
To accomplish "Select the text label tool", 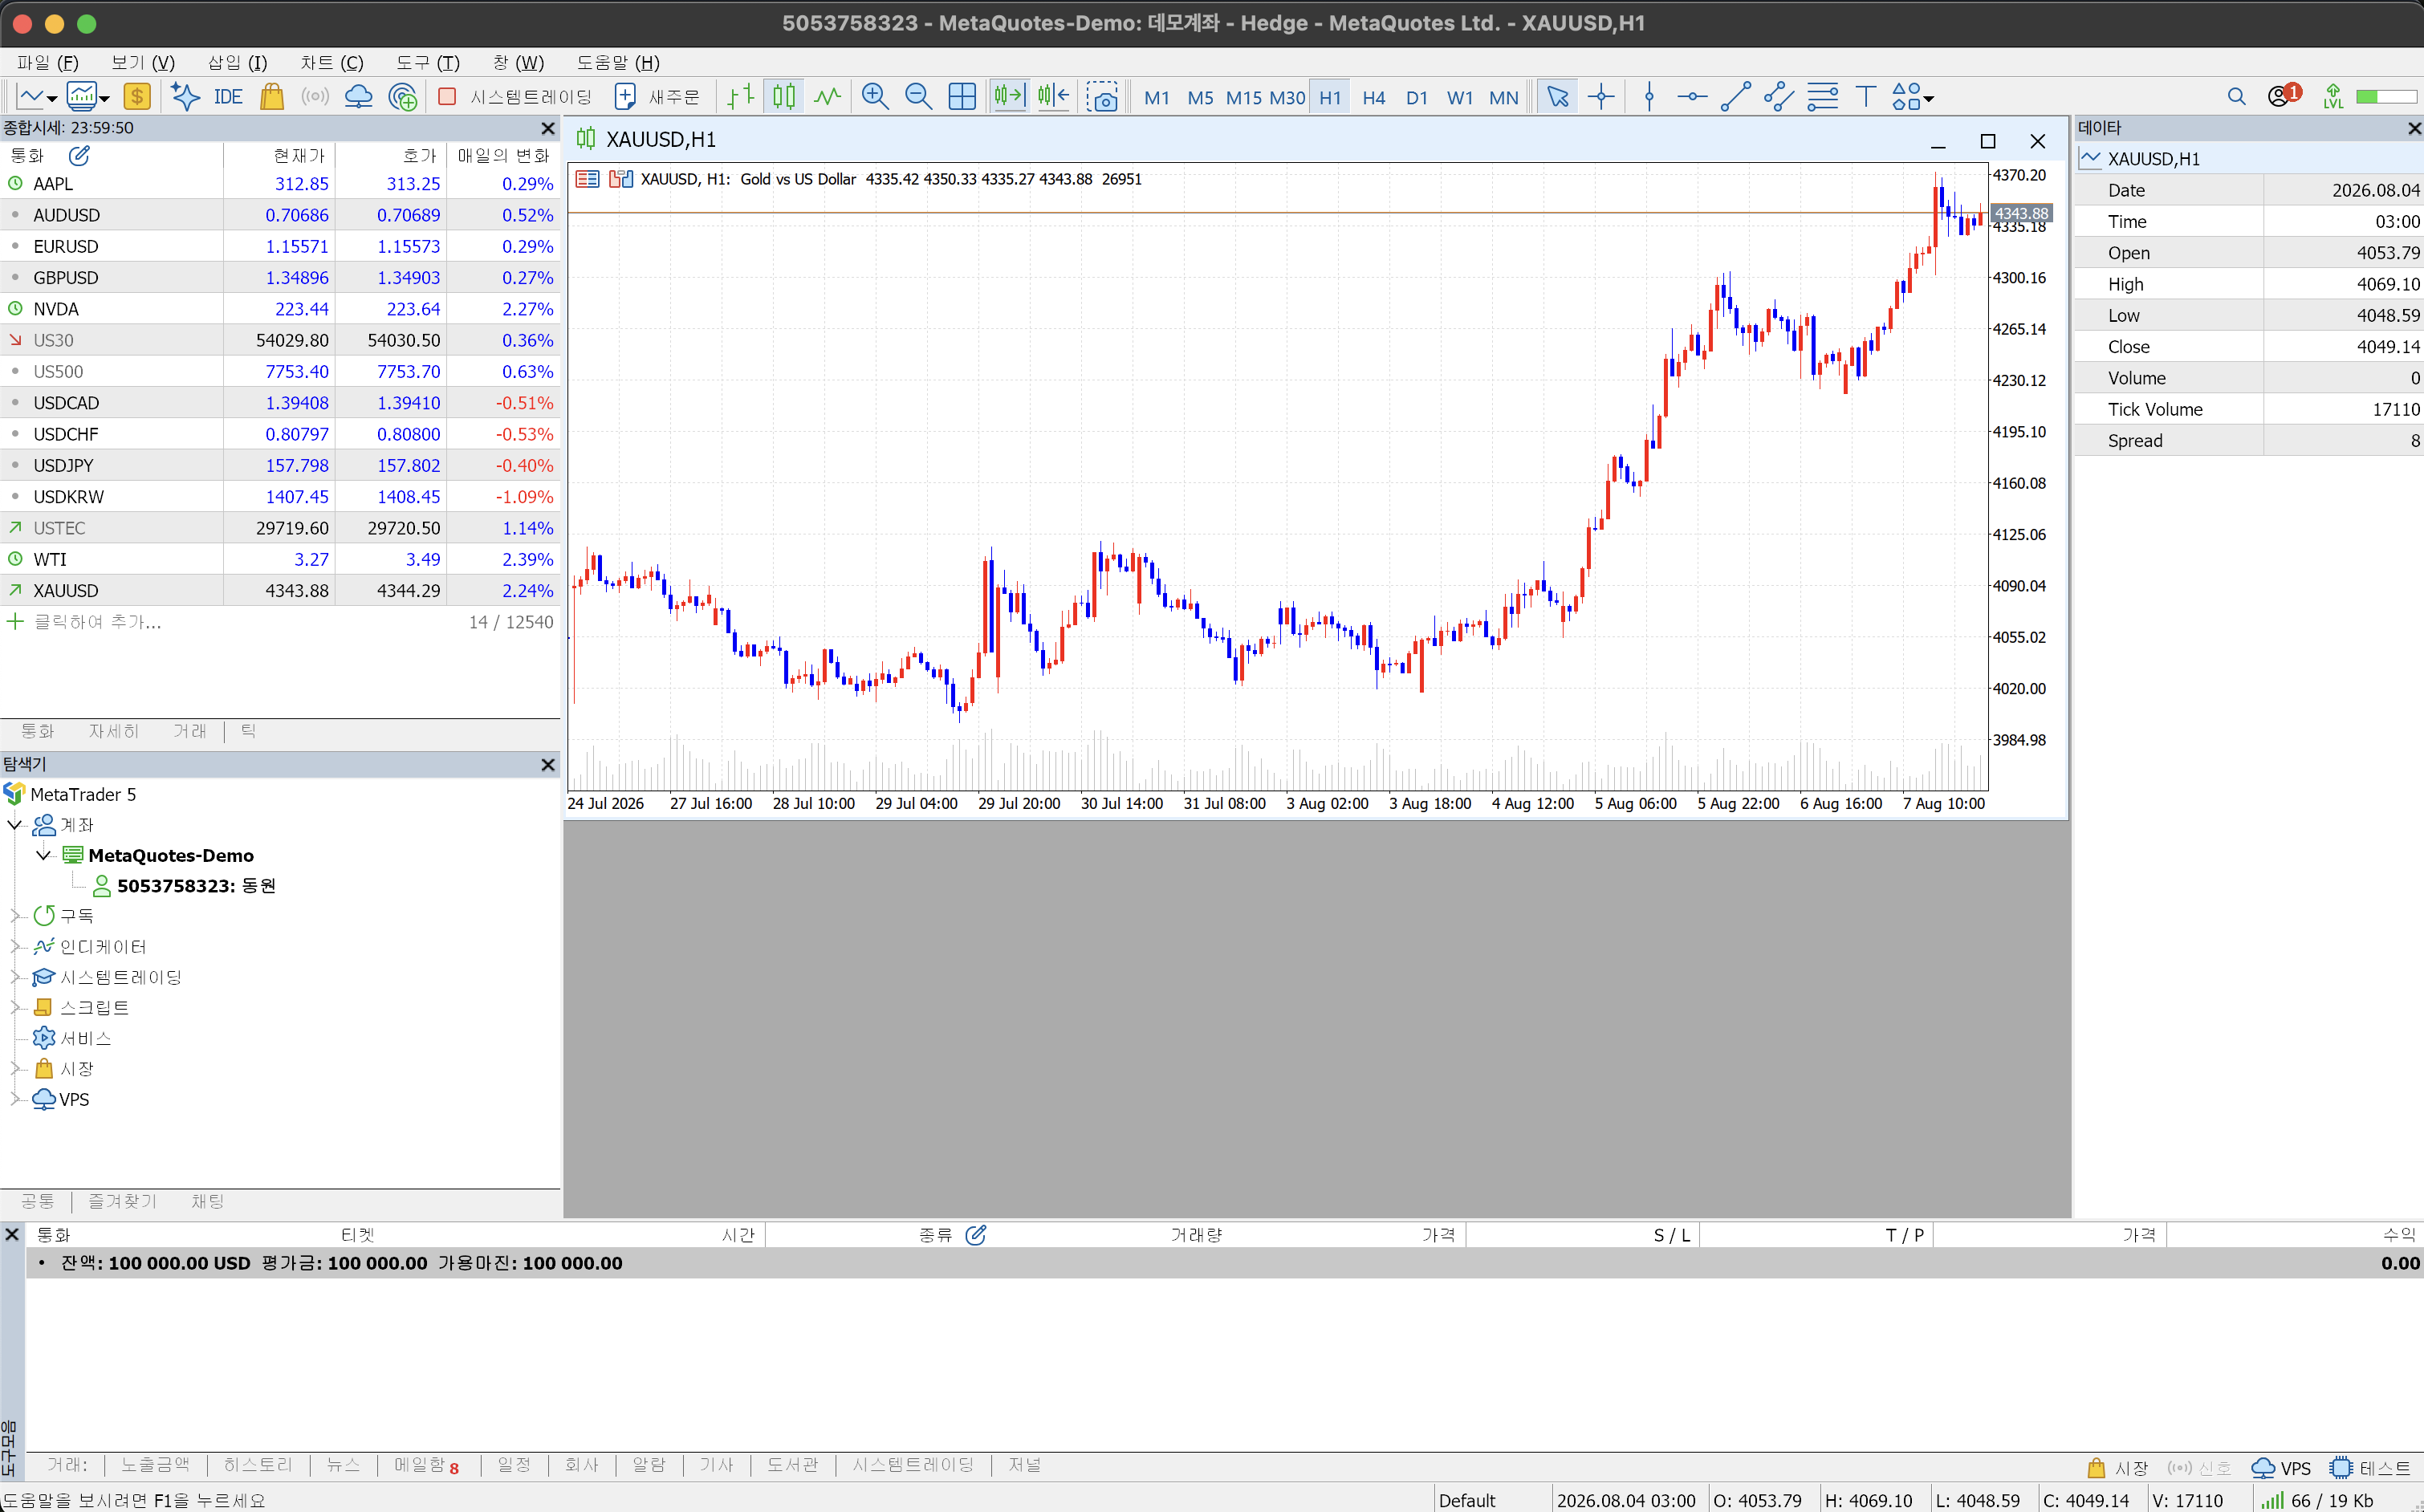I will click(x=1865, y=97).
